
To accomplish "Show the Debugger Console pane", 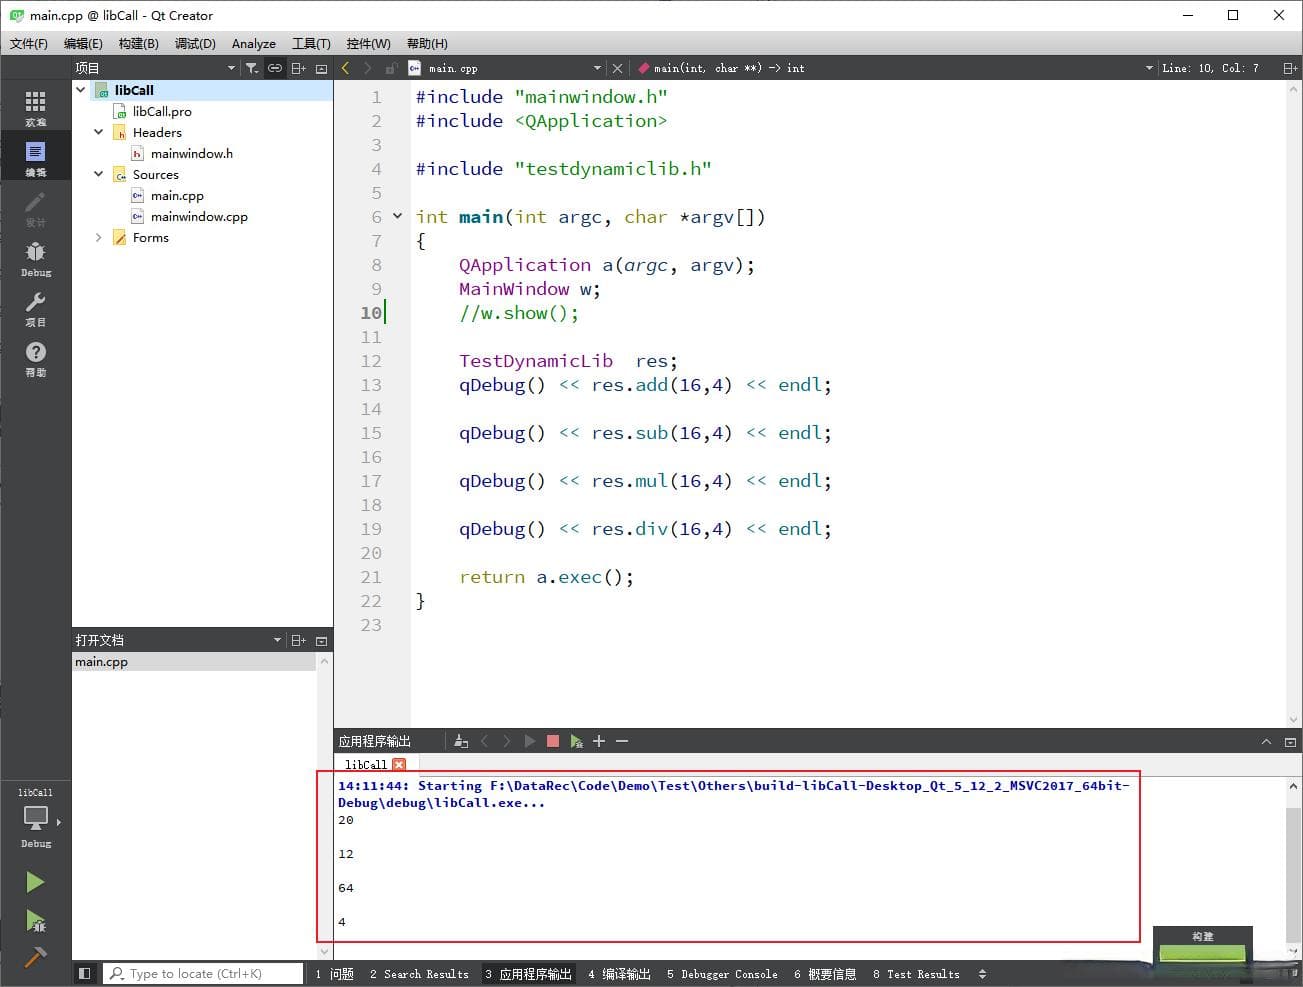I will point(722,974).
